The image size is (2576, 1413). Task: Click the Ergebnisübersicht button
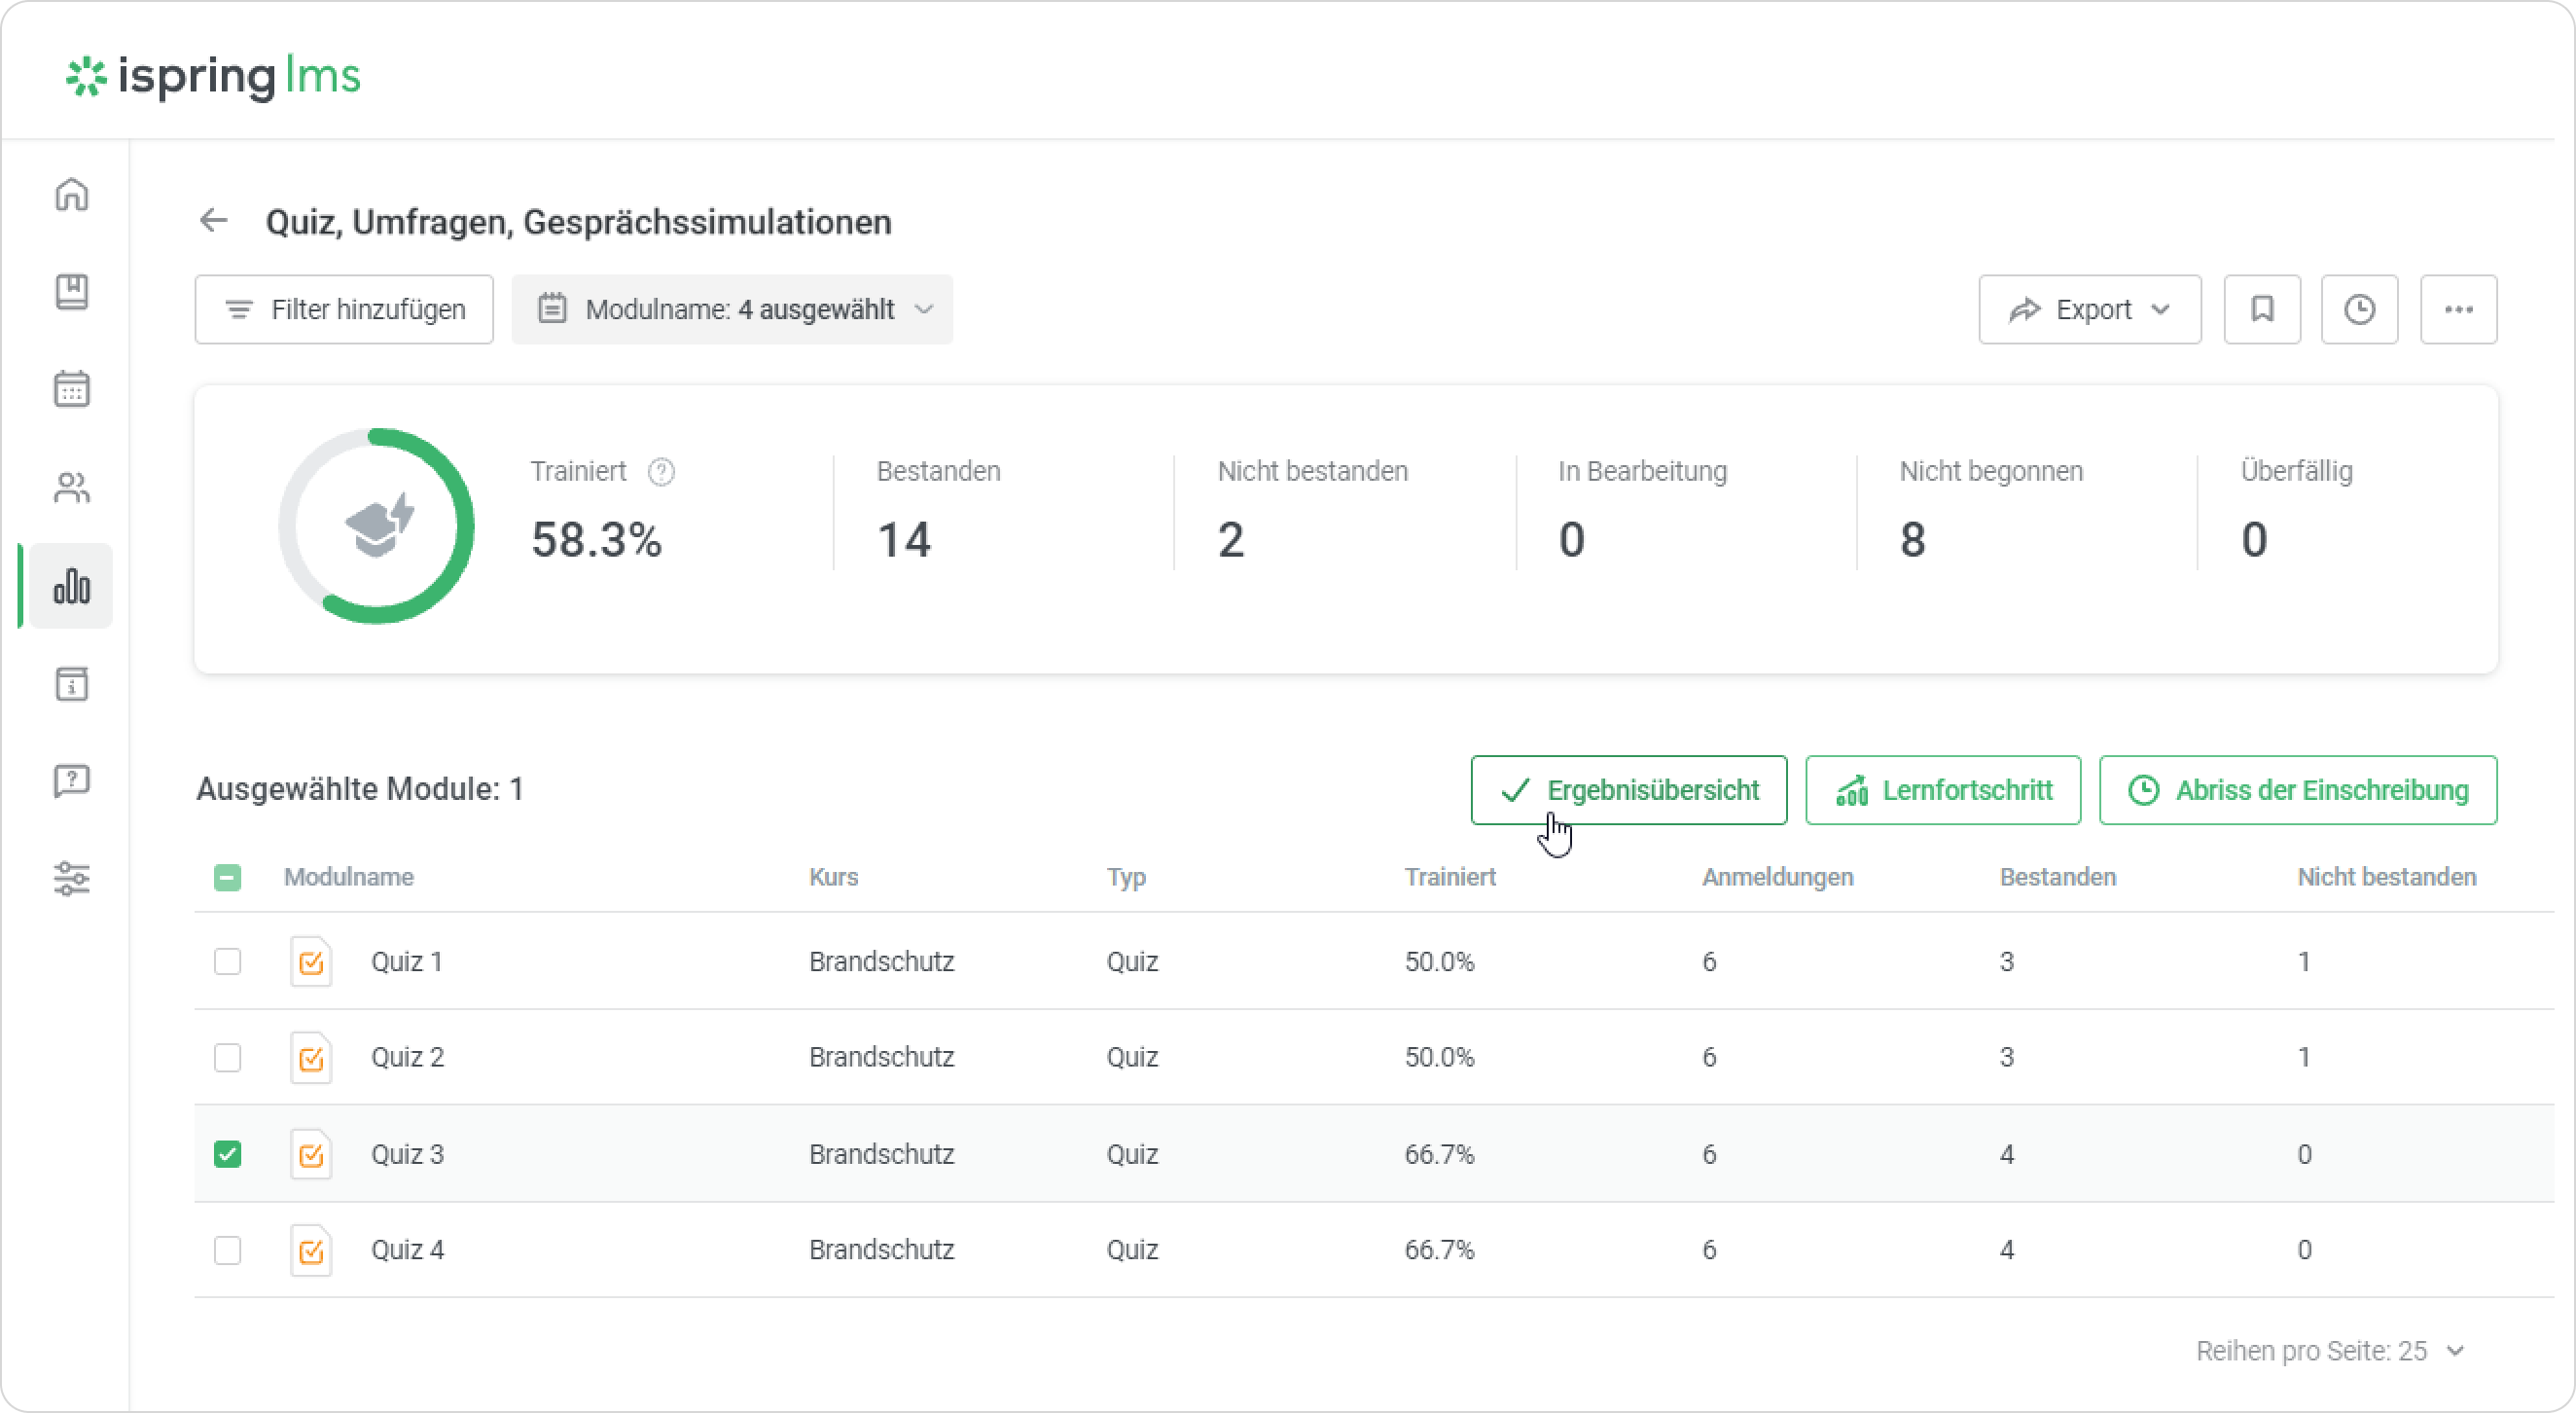[1628, 790]
